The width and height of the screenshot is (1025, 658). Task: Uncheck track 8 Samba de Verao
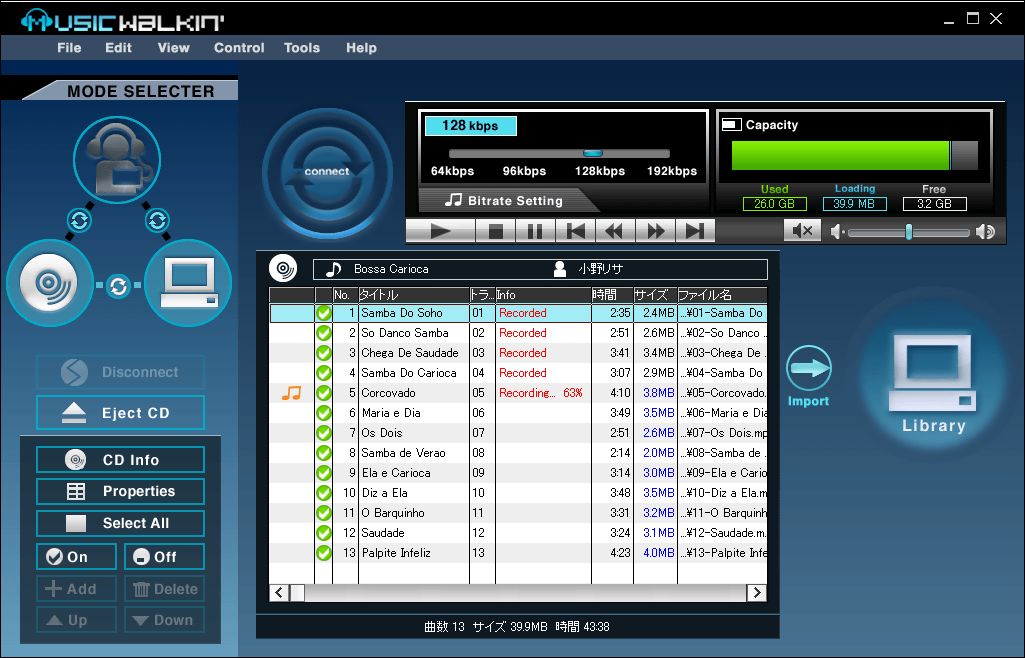[324, 453]
